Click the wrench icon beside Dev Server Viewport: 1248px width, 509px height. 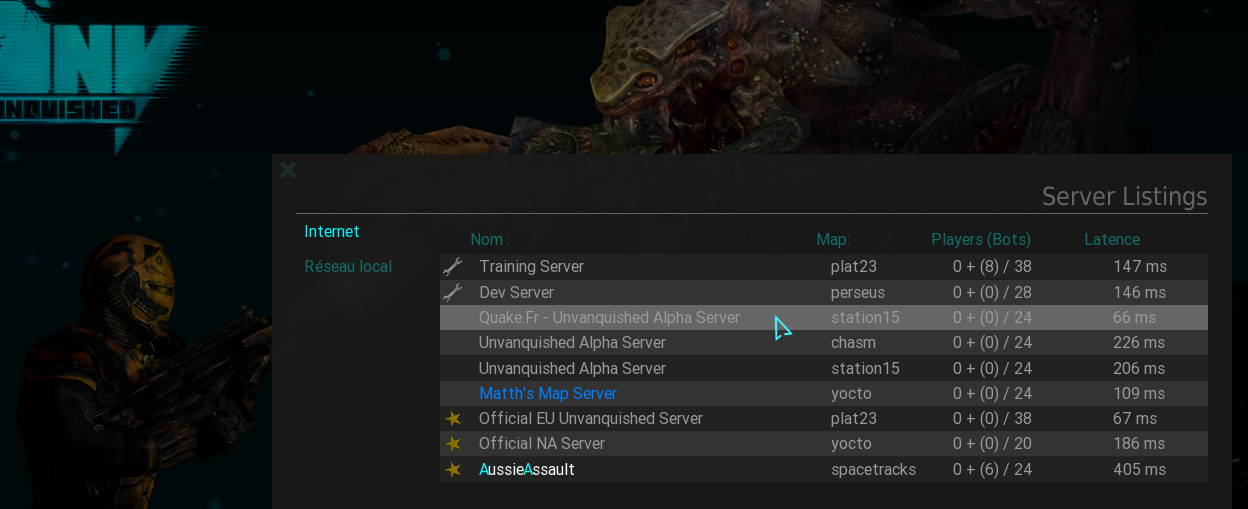click(453, 292)
